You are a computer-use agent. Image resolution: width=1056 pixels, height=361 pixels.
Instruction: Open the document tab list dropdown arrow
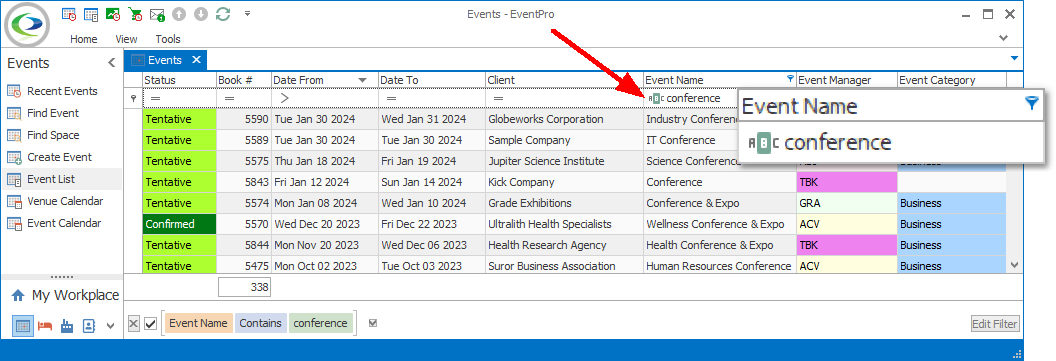[x=1014, y=59]
